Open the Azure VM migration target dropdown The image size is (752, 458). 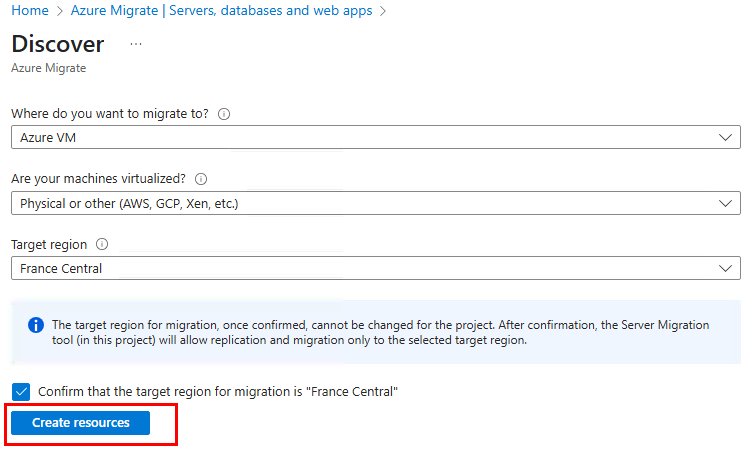[376, 138]
